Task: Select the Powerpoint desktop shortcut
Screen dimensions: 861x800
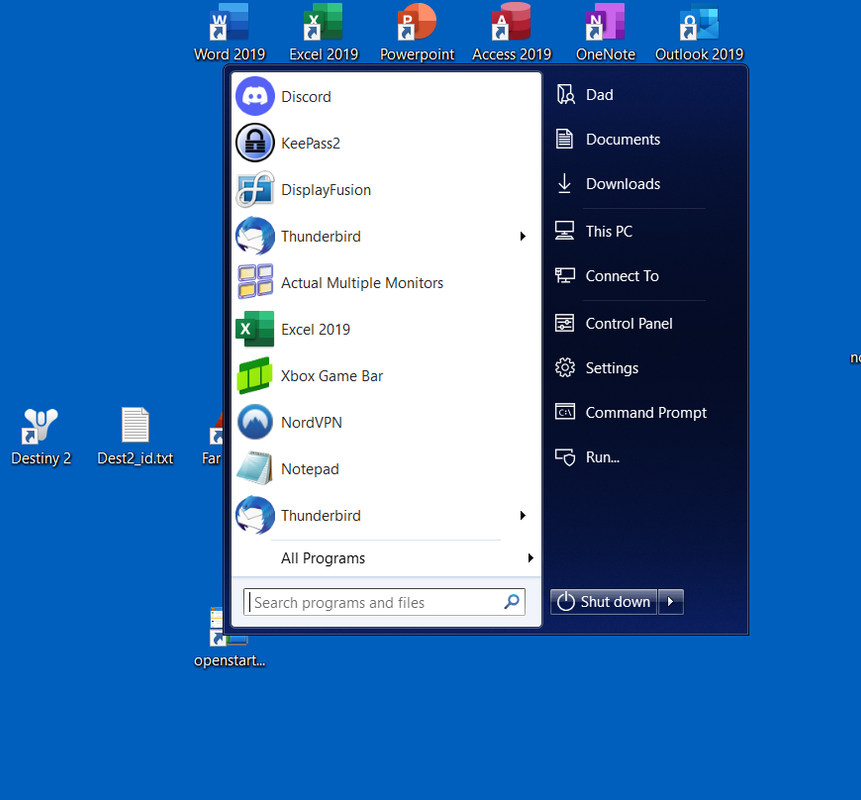Action: [417, 32]
